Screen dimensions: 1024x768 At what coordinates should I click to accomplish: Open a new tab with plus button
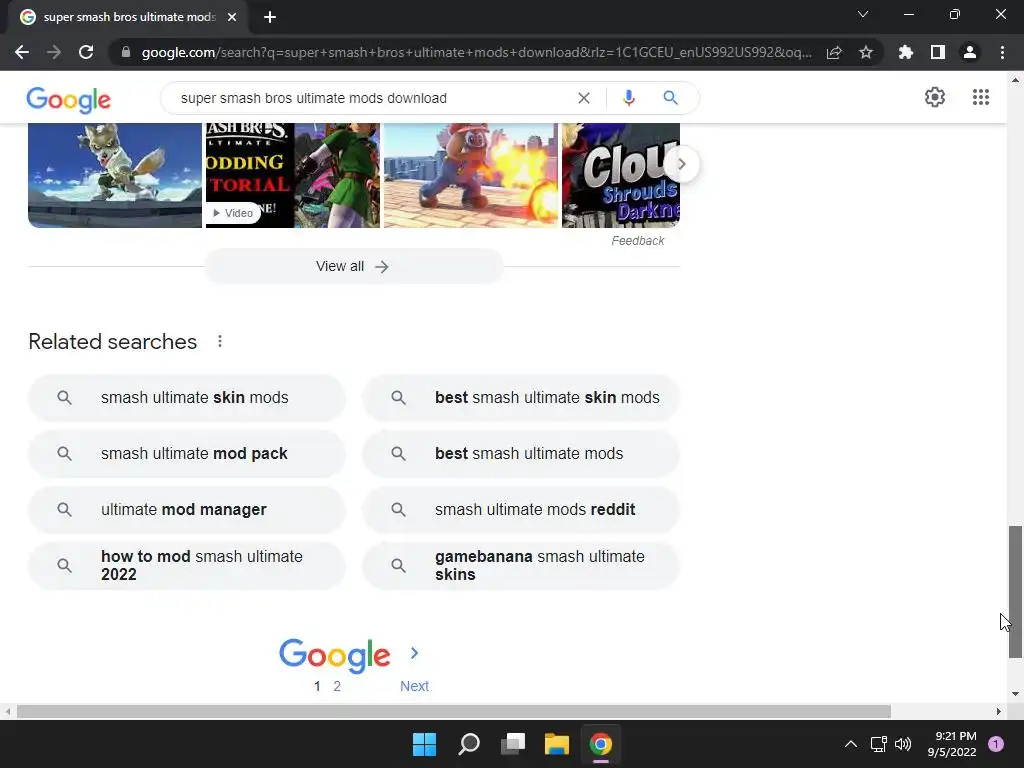(270, 17)
